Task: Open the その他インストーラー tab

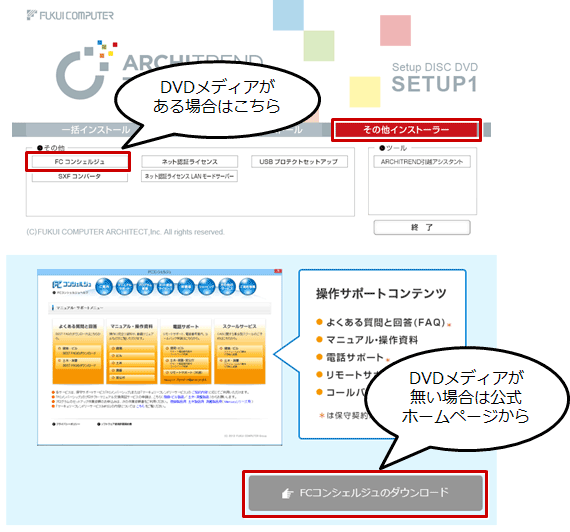Action: (406, 130)
